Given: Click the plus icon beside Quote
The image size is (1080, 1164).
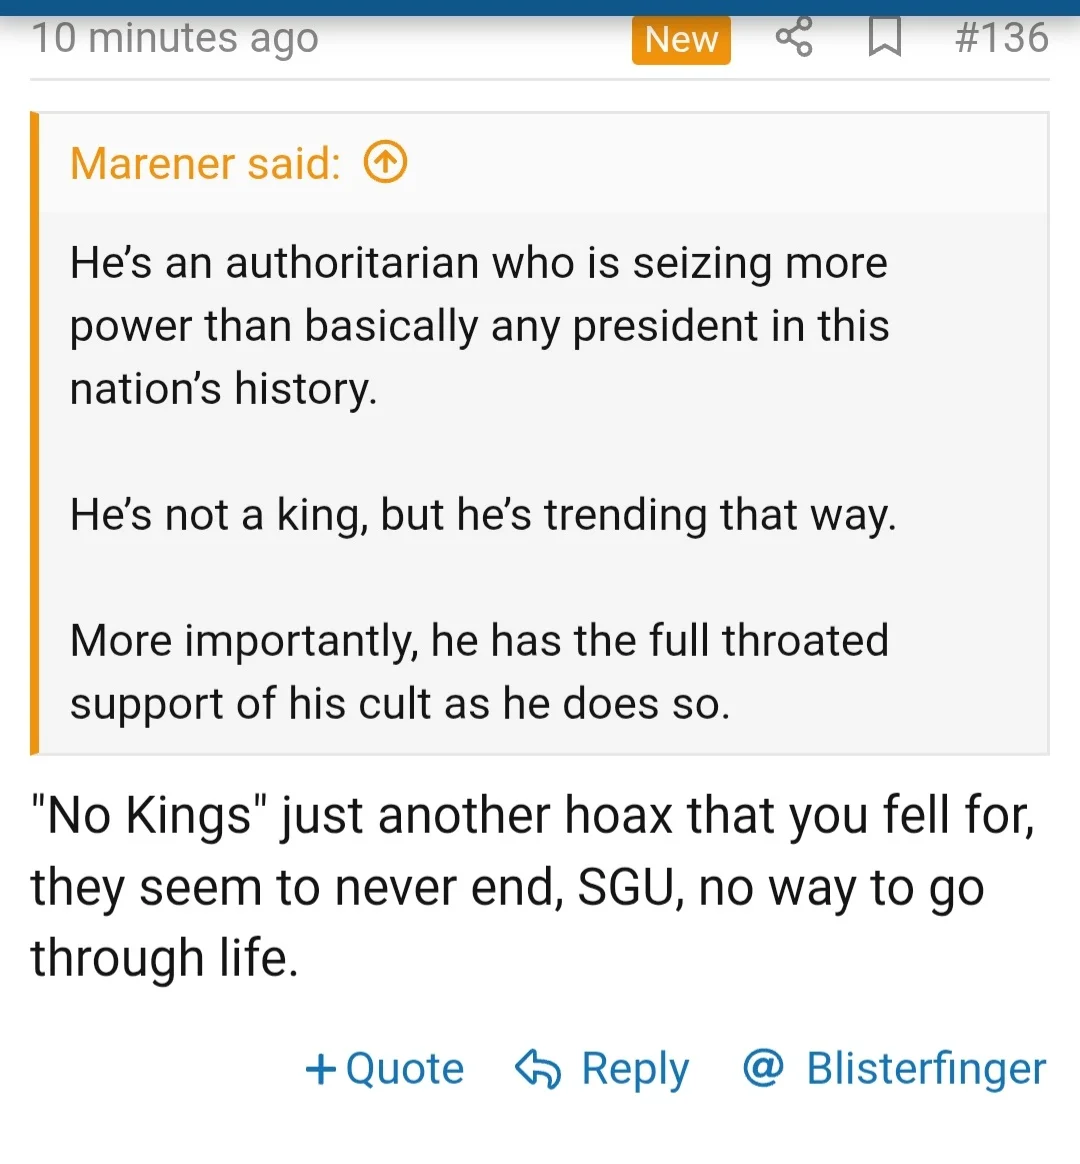Looking at the screenshot, I should pyautogui.click(x=320, y=1069).
